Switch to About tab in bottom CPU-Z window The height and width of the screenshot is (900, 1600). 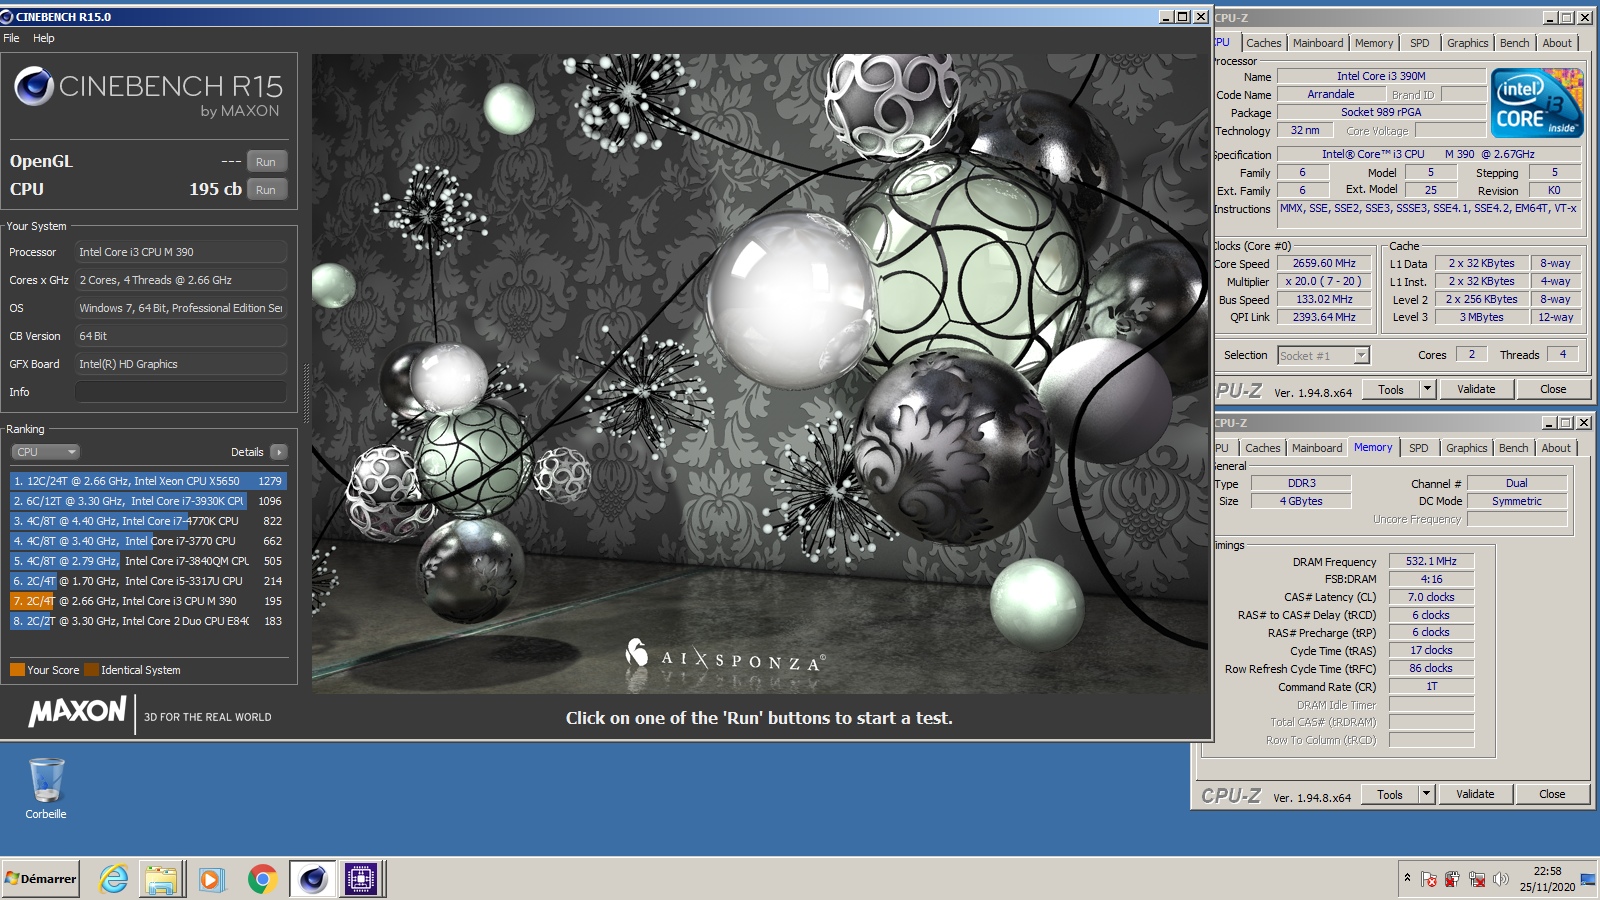coord(1556,448)
